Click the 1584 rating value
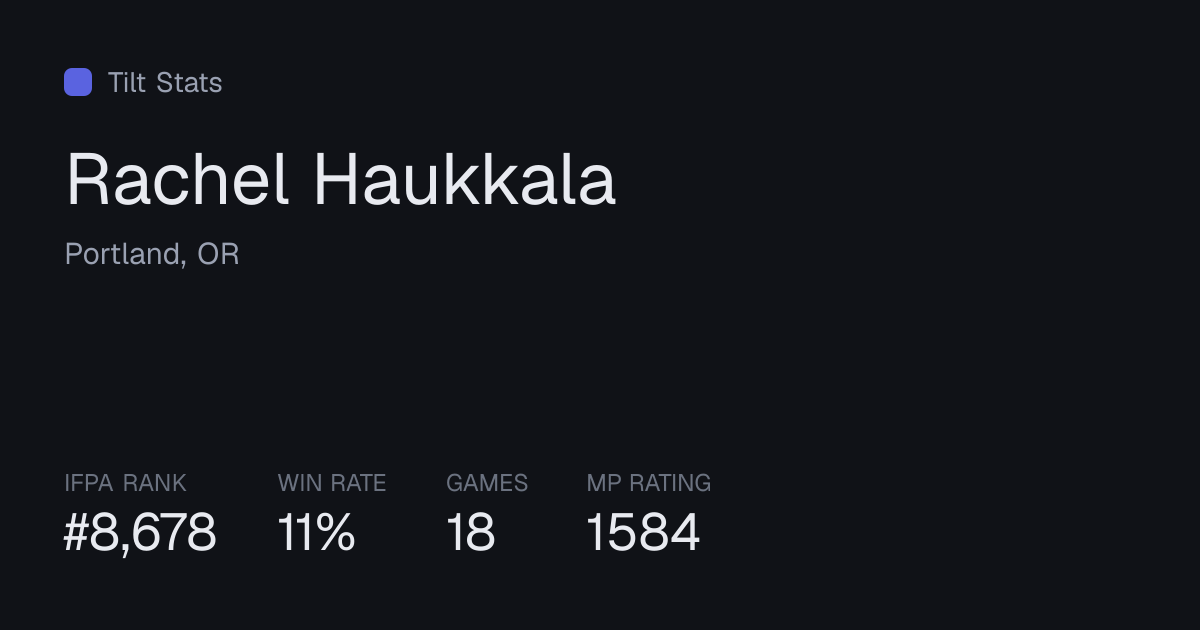The image size is (1200, 630). tap(643, 532)
